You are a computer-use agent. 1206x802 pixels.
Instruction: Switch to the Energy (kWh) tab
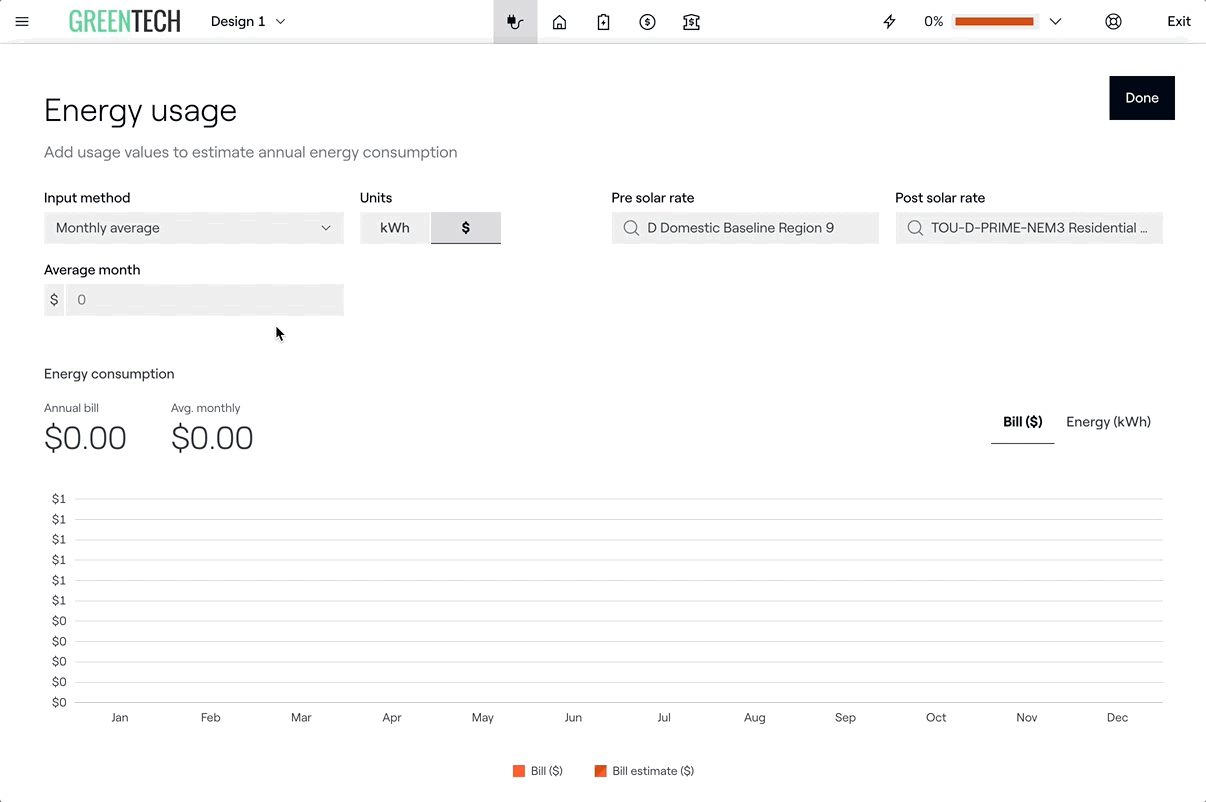[1108, 422]
